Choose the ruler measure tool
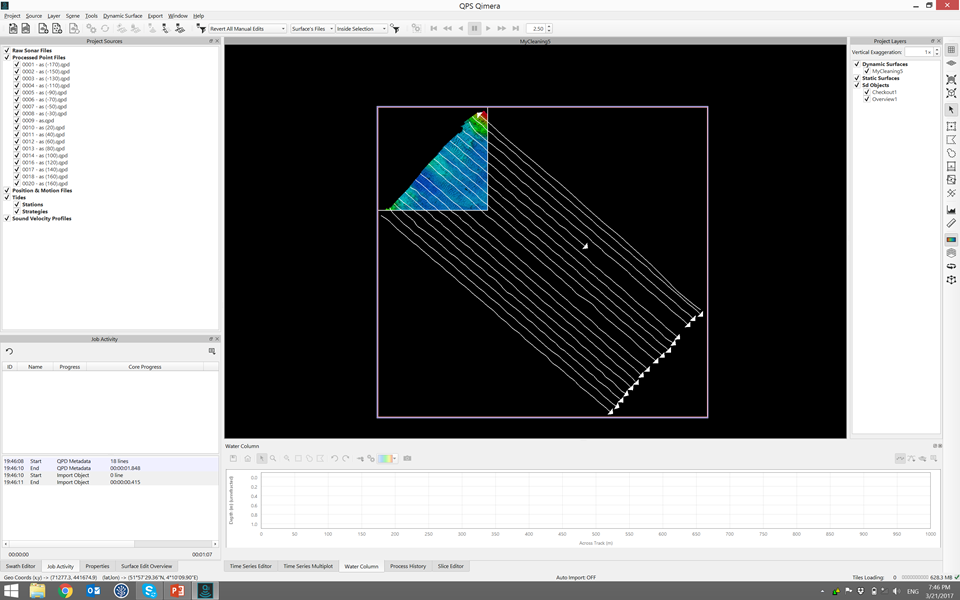This screenshot has width=960, height=600. click(951, 224)
